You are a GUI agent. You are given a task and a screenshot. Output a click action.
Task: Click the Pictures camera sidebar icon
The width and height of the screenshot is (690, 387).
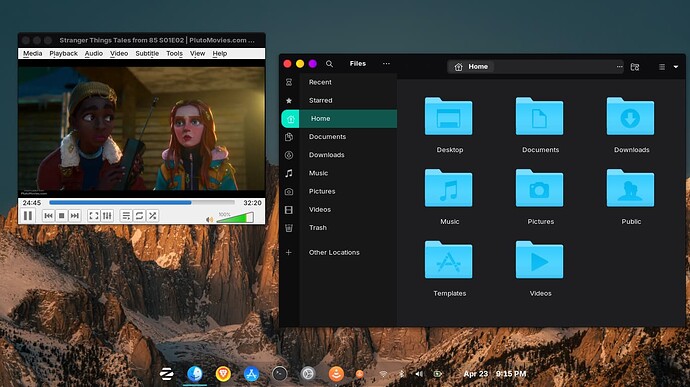(x=289, y=192)
